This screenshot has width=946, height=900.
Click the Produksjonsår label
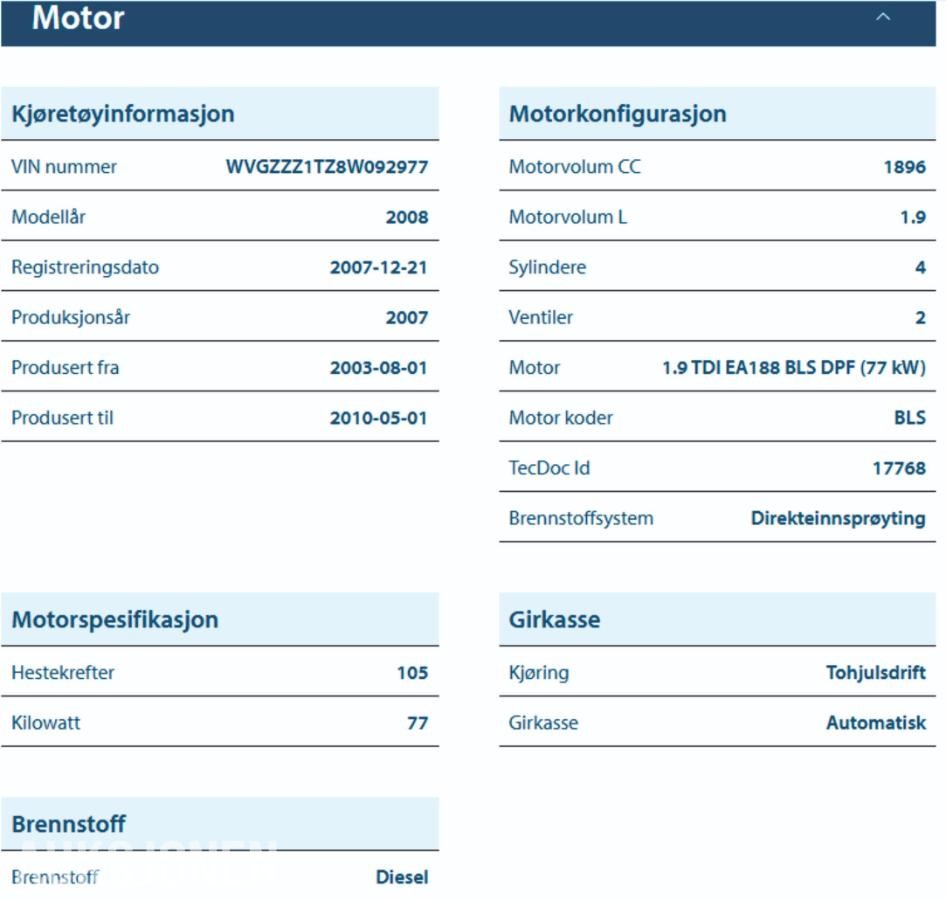[71, 317]
